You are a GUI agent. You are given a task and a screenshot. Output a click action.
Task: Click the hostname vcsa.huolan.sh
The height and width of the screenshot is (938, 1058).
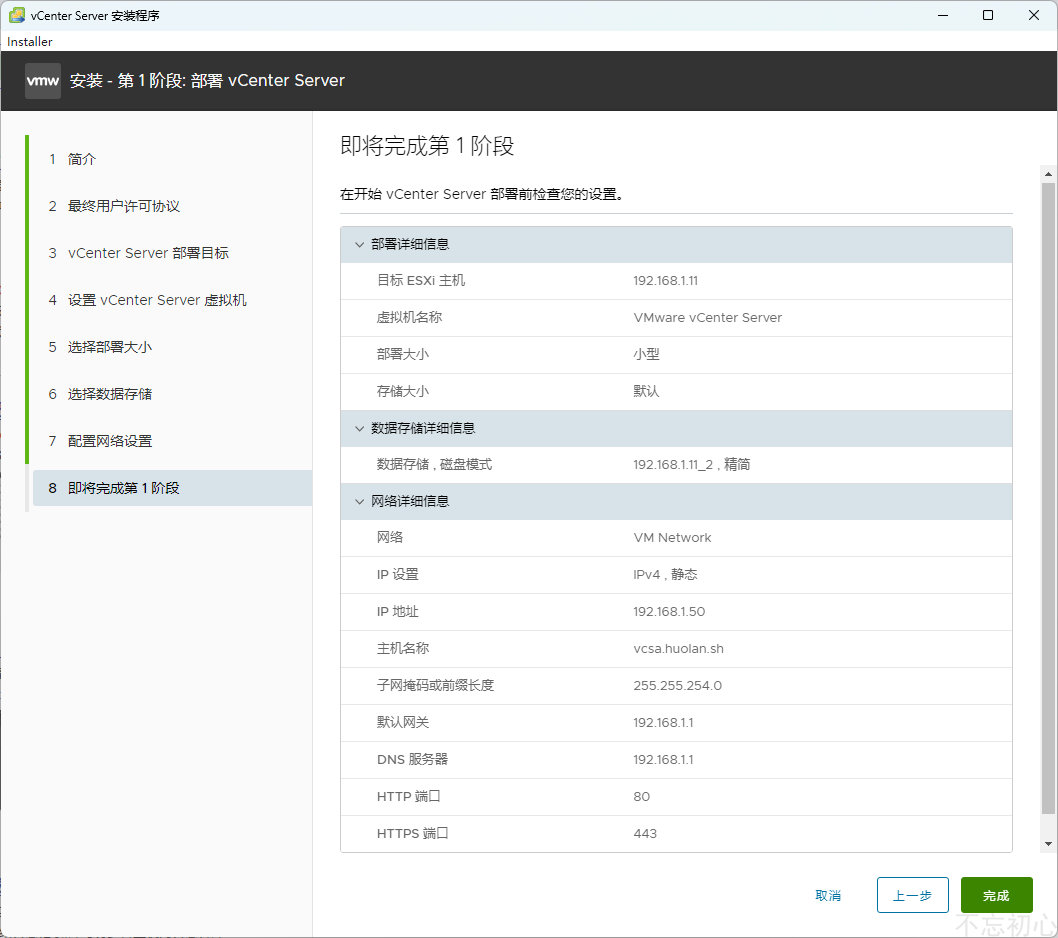point(678,649)
